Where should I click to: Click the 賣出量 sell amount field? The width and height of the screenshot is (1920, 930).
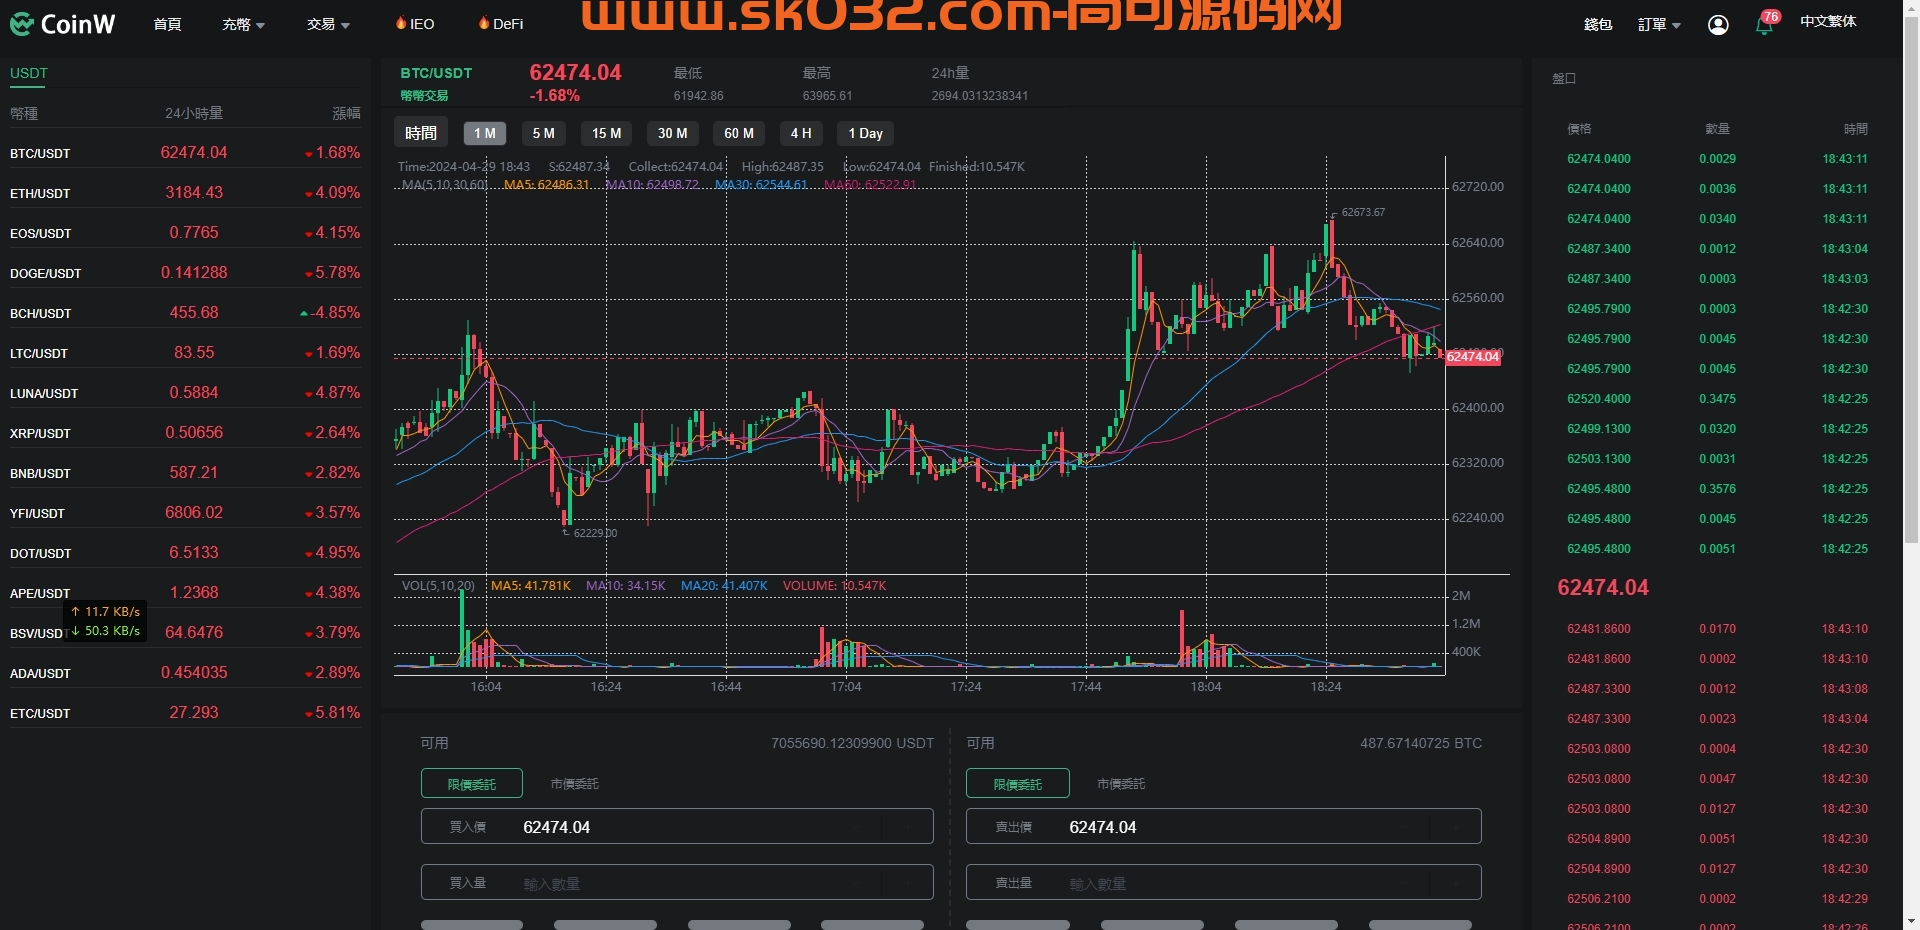tap(1224, 883)
